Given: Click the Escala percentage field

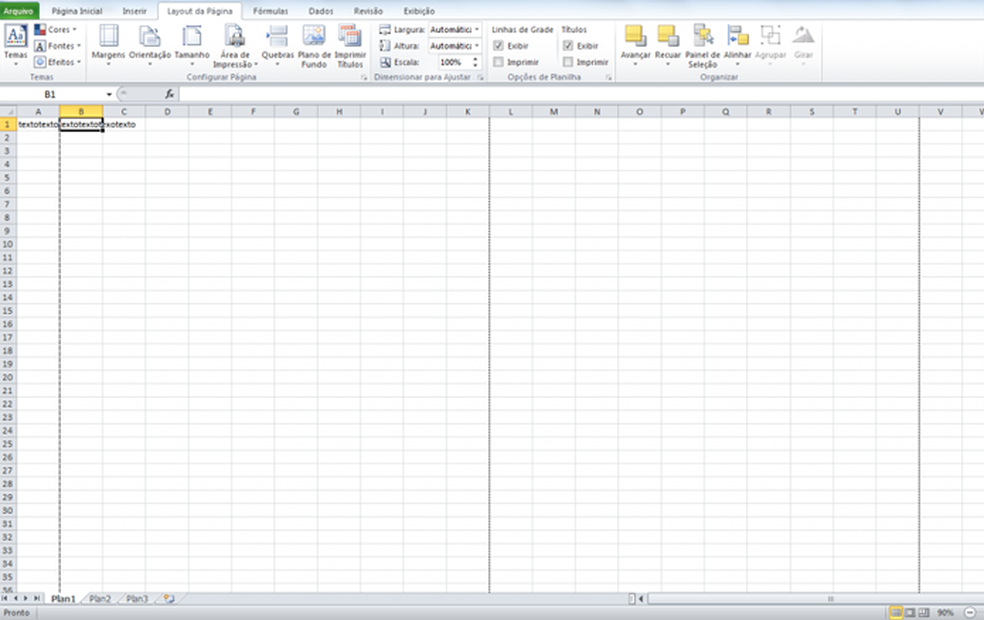Looking at the screenshot, I should [453, 62].
